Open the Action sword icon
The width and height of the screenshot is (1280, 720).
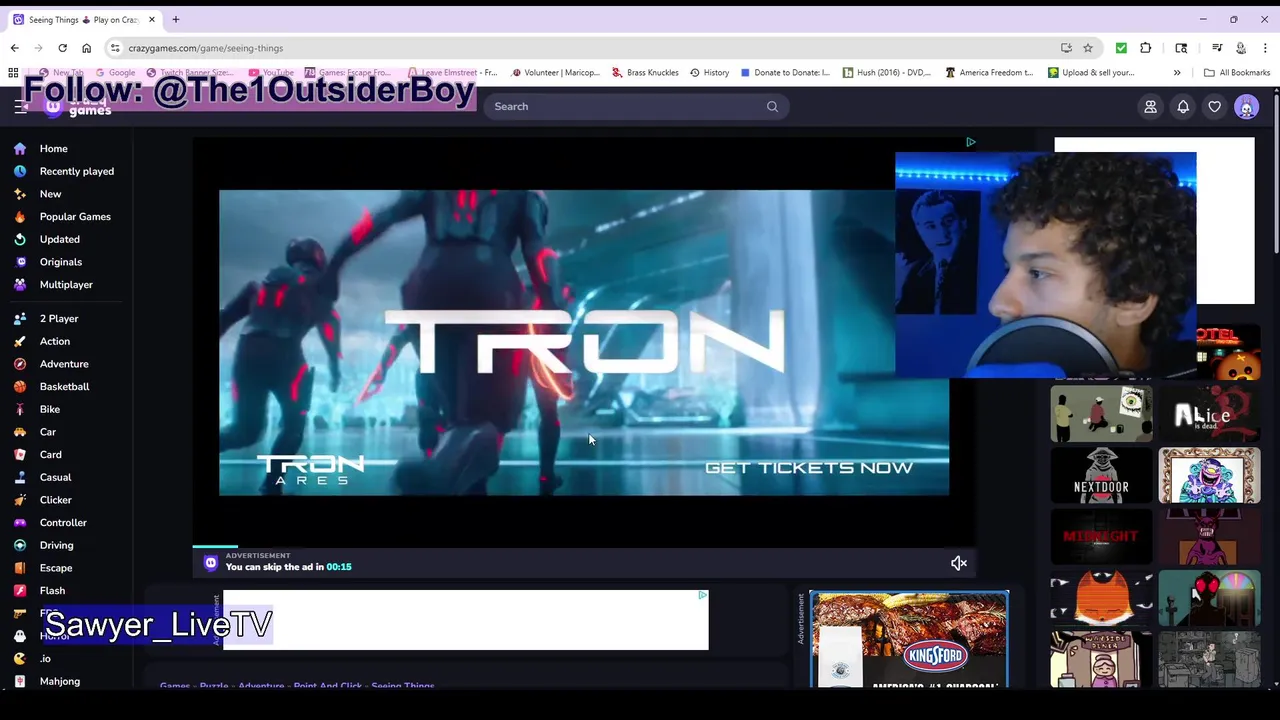pos(20,341)
